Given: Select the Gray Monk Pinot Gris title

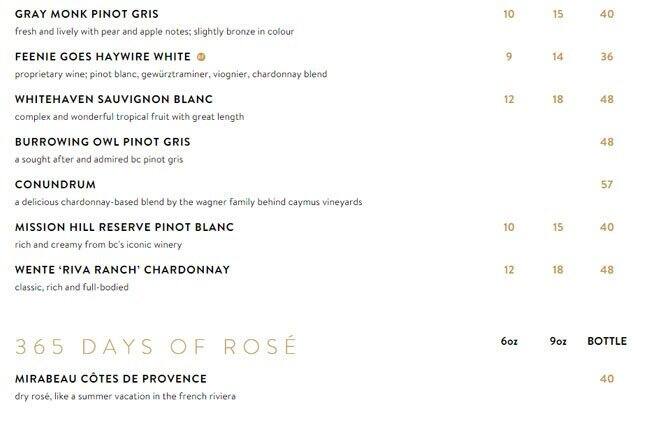Looking at the screenshot, I should [x=87, y=14].
